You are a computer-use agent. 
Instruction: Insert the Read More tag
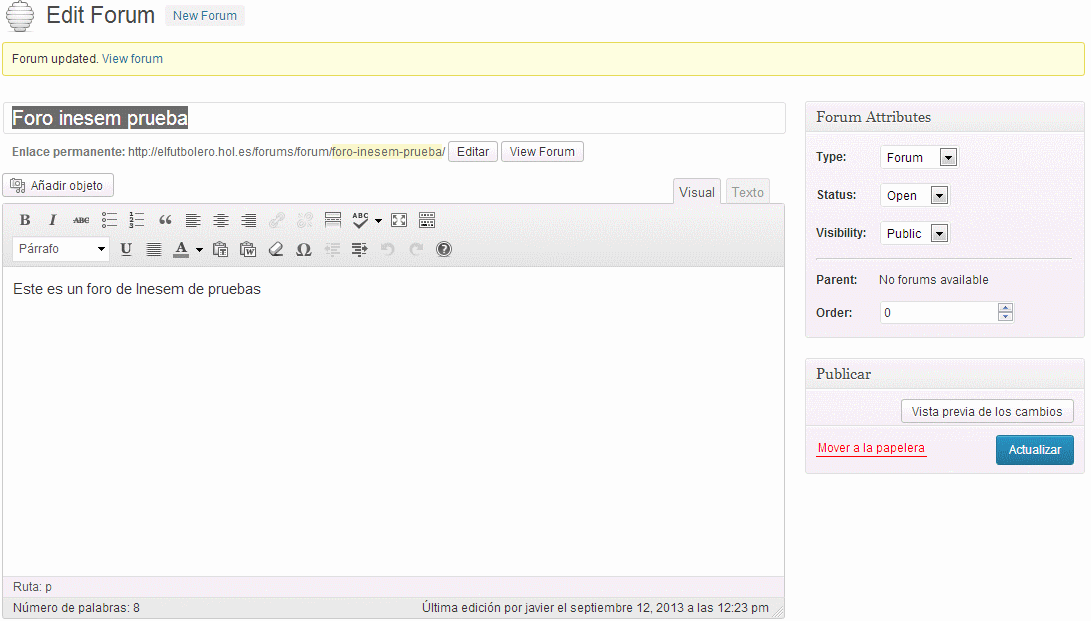pos(333,220)
